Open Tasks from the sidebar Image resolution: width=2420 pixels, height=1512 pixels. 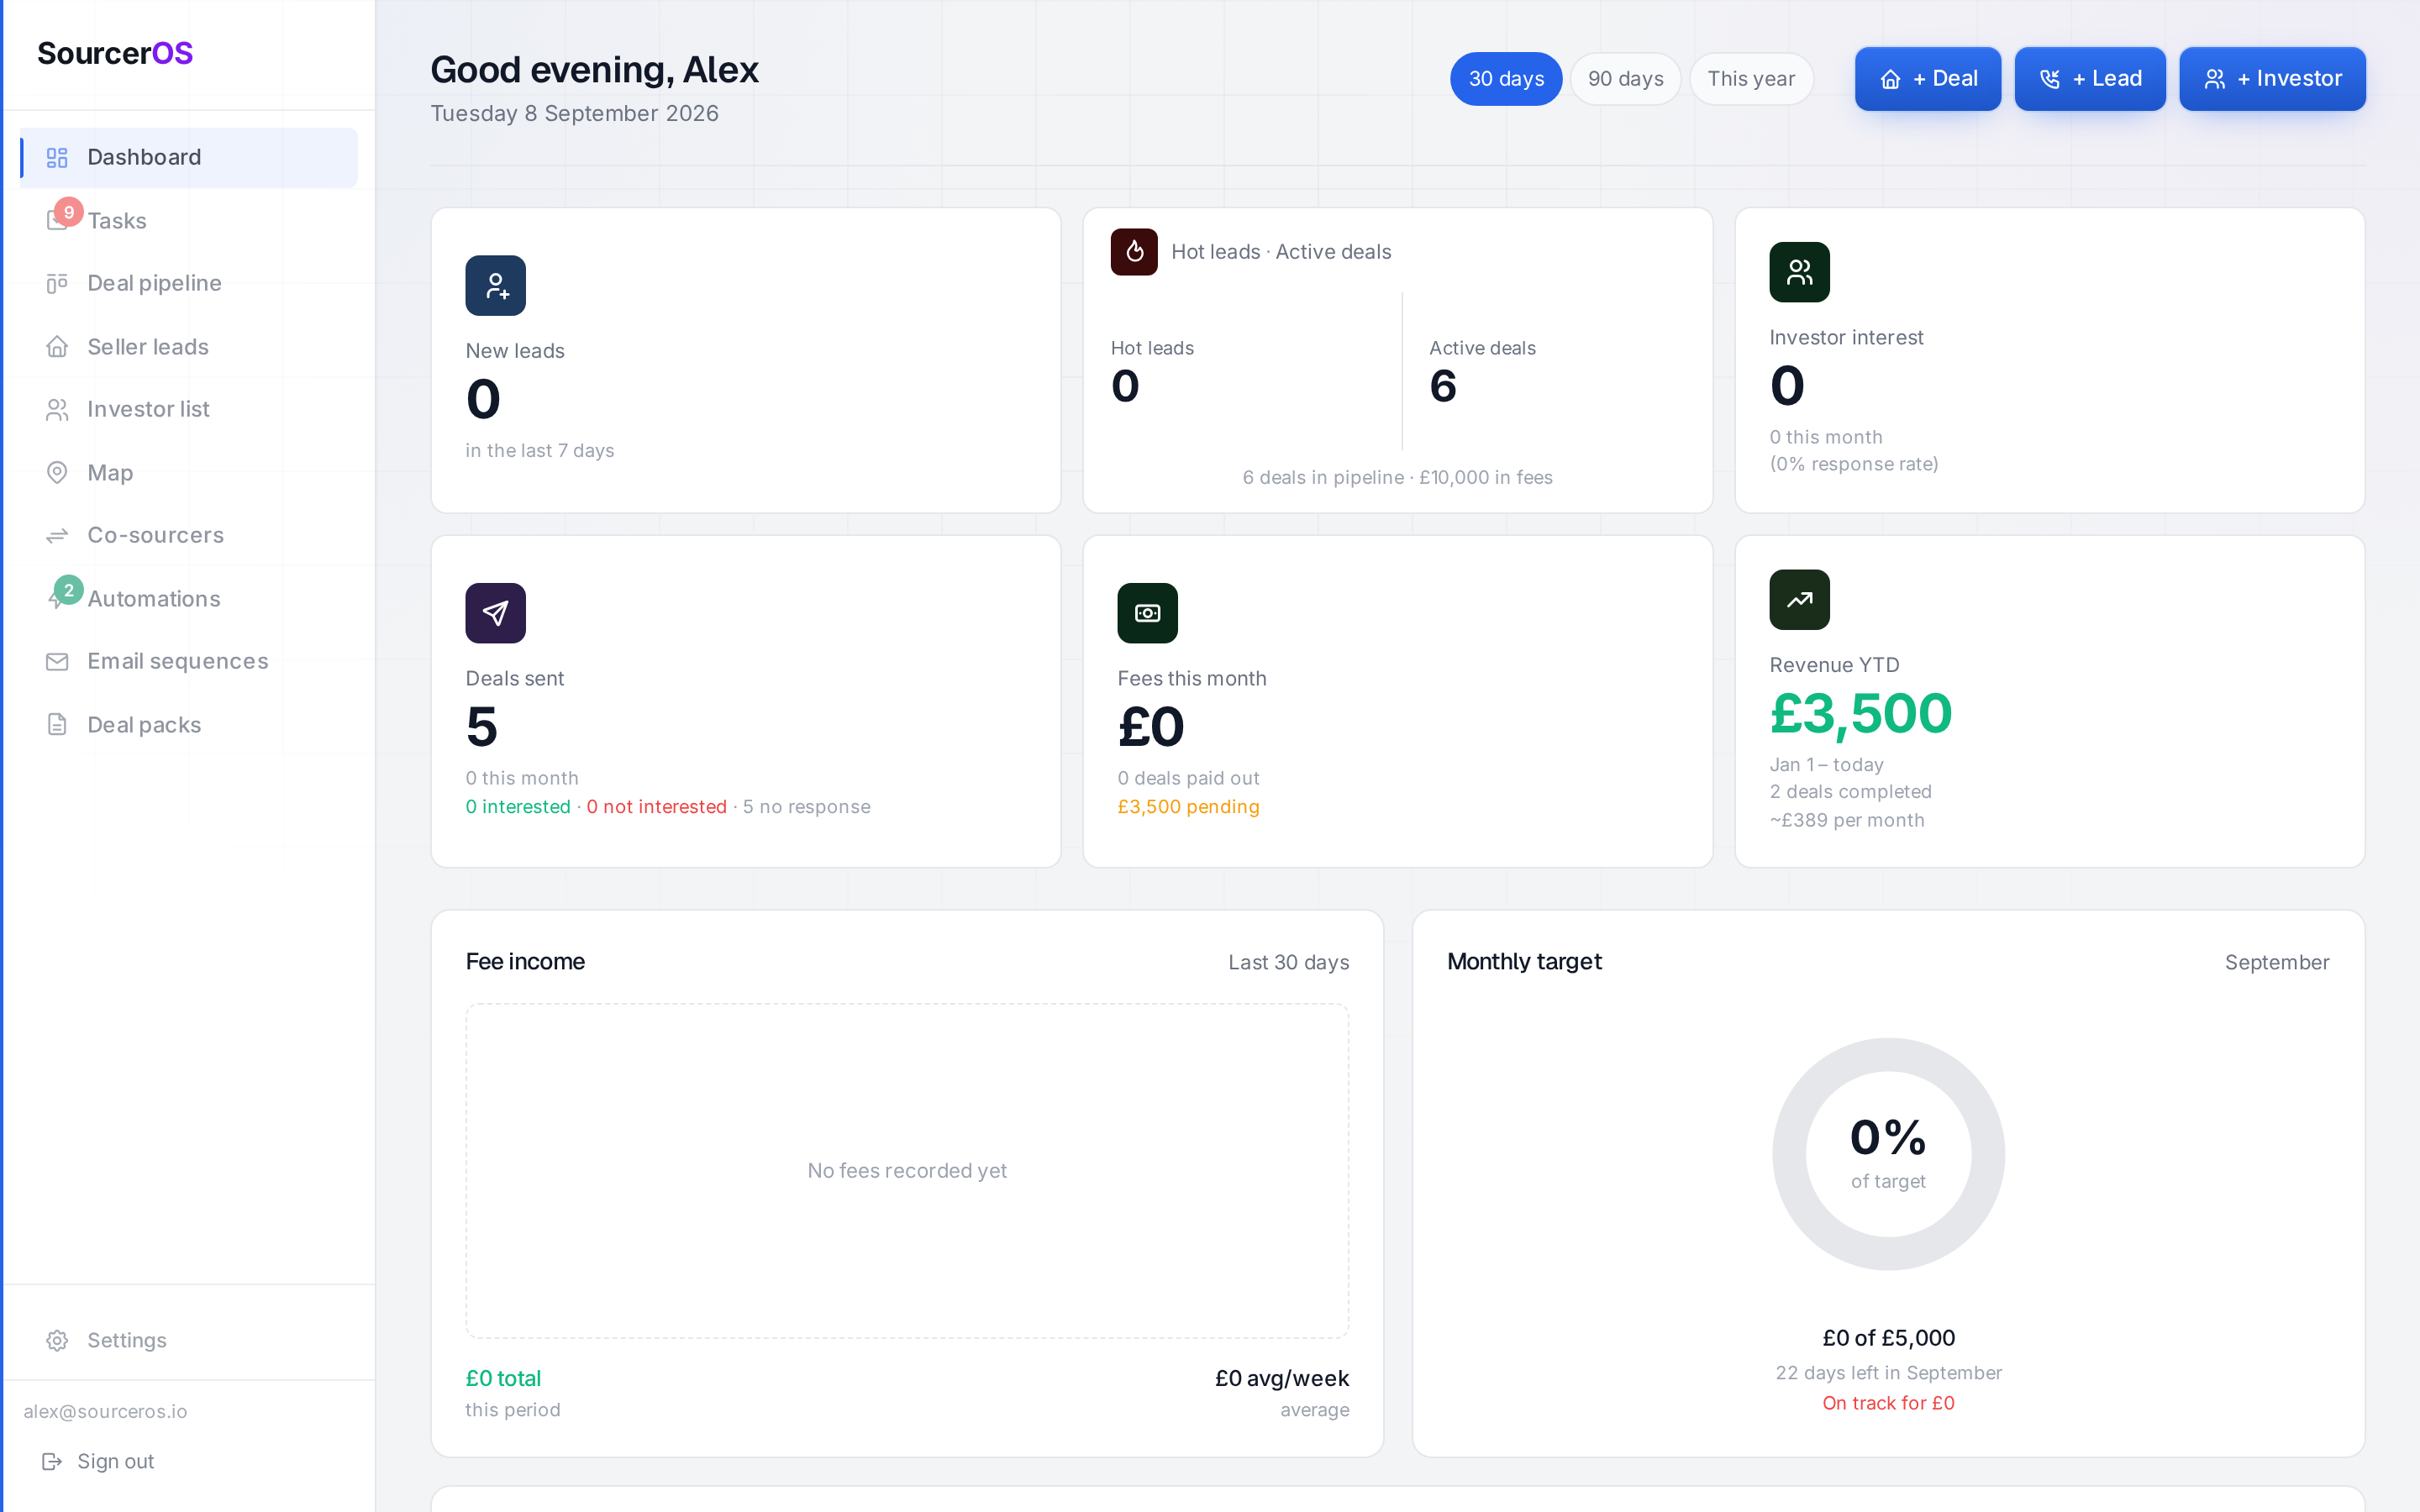click(189, 220)
